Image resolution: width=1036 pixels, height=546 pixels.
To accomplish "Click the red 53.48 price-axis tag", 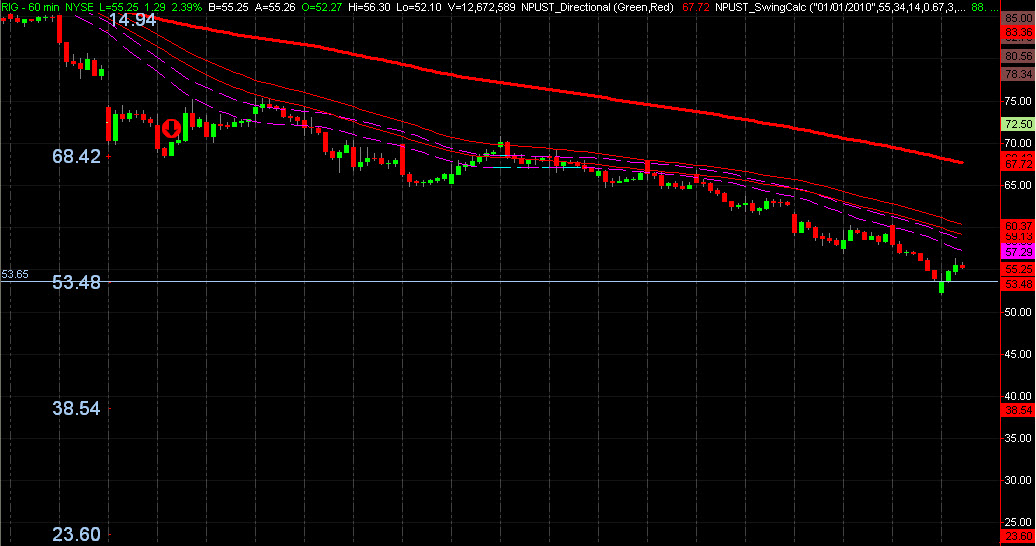I will click(1018, 284).
